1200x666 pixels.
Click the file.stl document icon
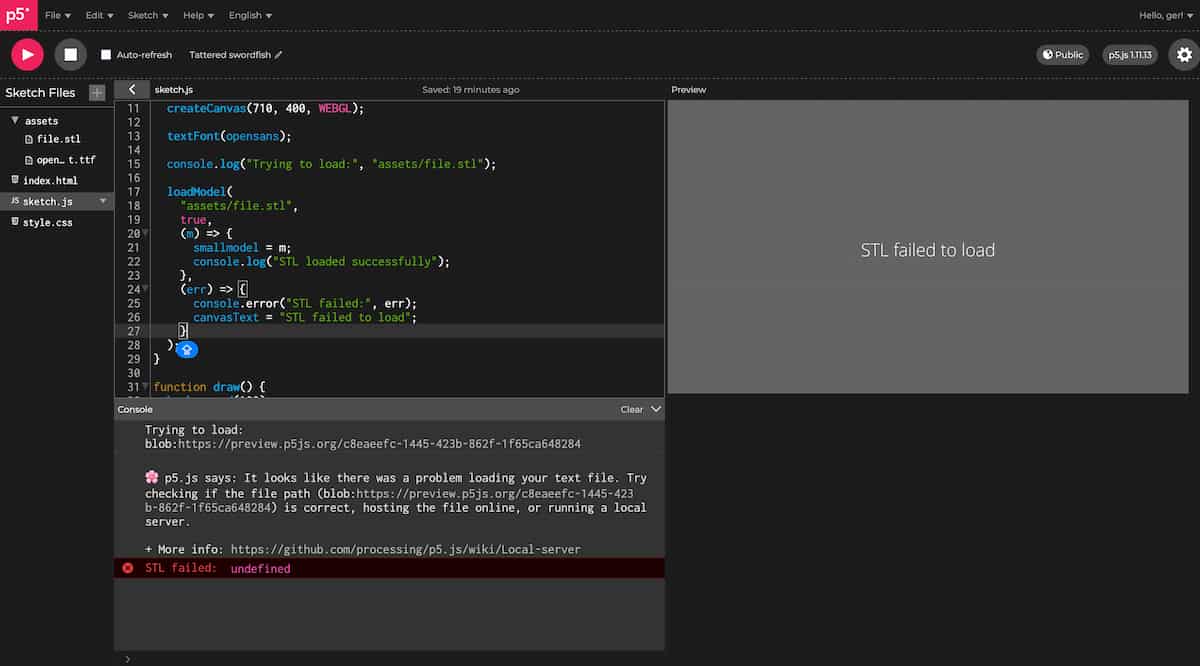coord(28,139)
